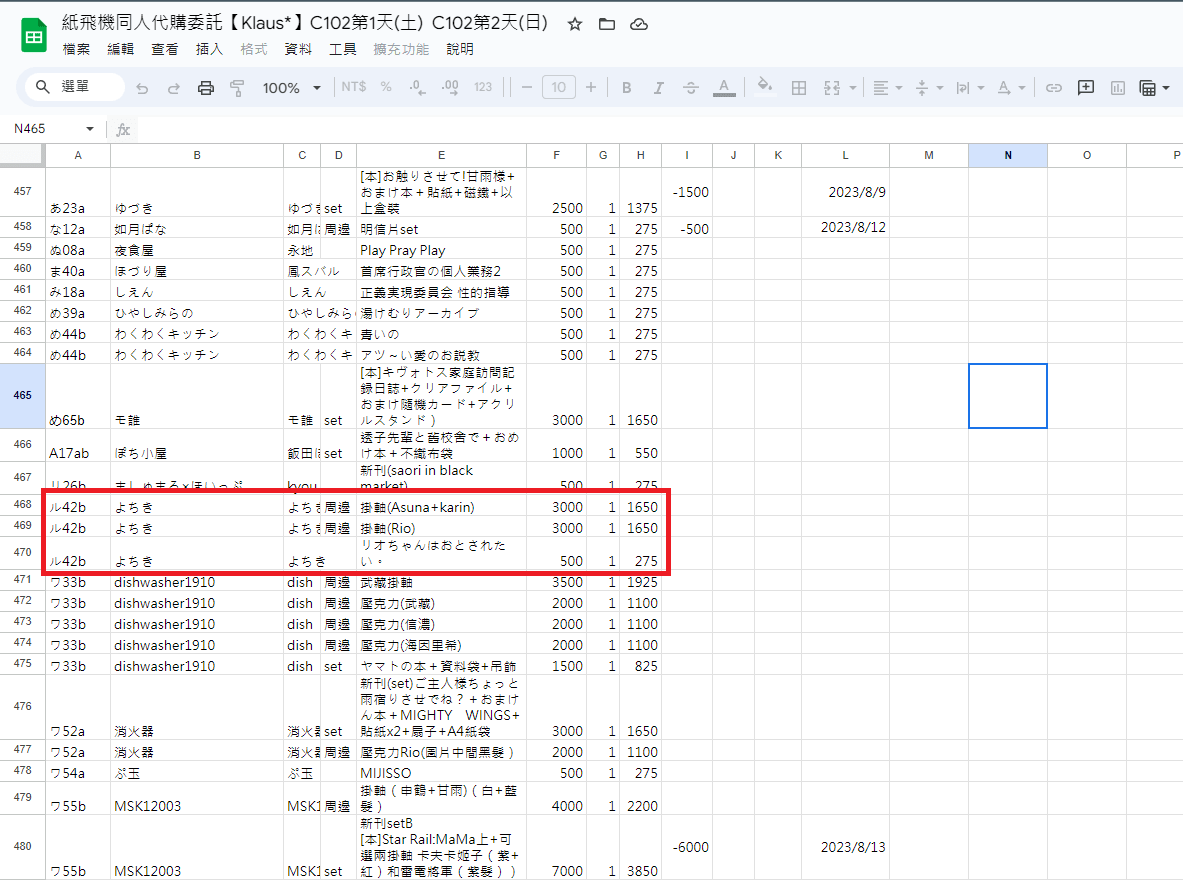Open the 100% zoom dropdown
Image resolution: width=1183 pixels, height=880 pixels.
coord(291,88)
